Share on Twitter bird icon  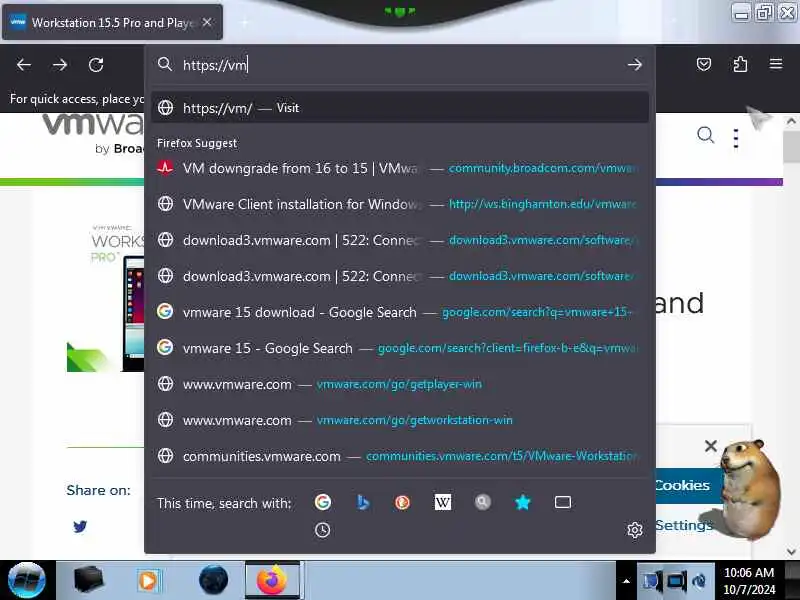80,526
